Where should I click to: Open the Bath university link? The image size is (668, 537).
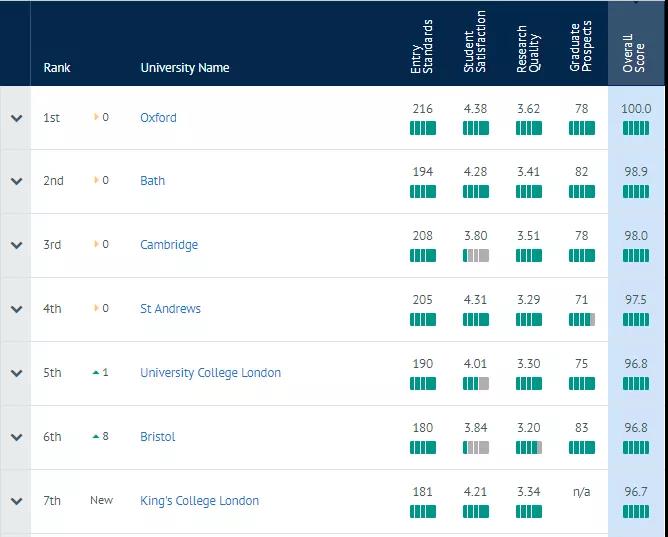(x=153, y=181)
